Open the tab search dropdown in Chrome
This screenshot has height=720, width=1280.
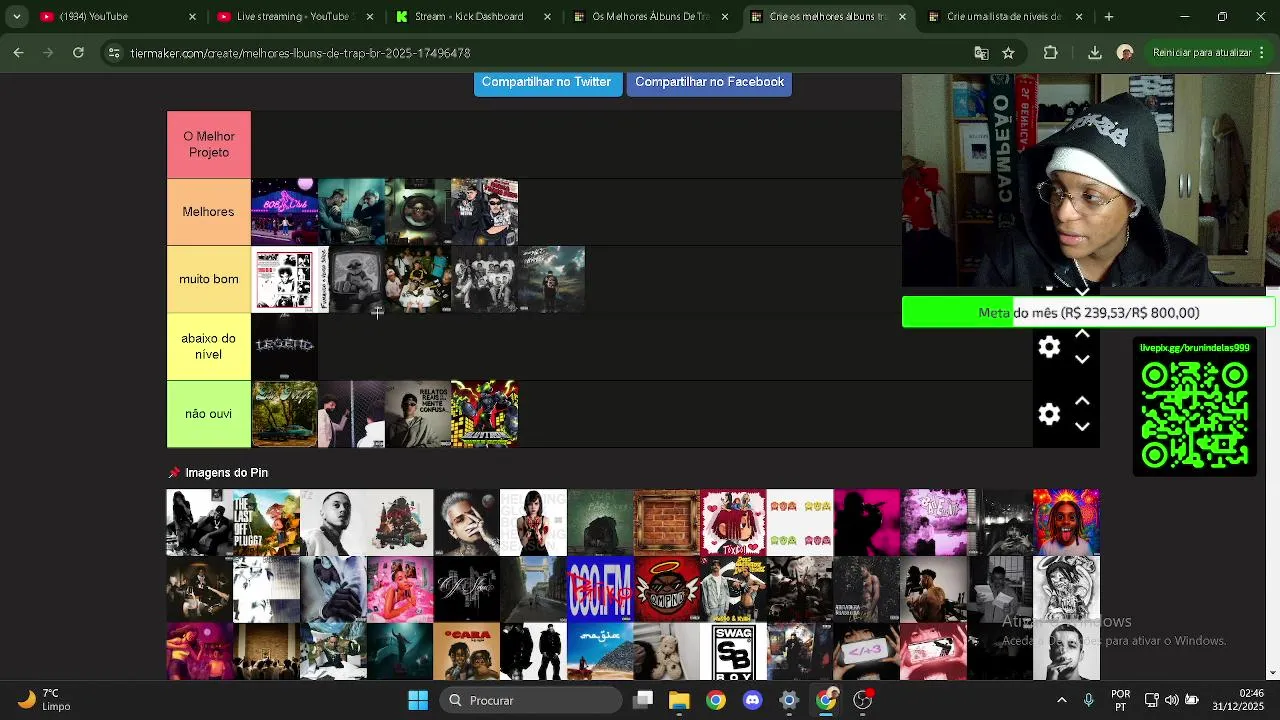16,17
